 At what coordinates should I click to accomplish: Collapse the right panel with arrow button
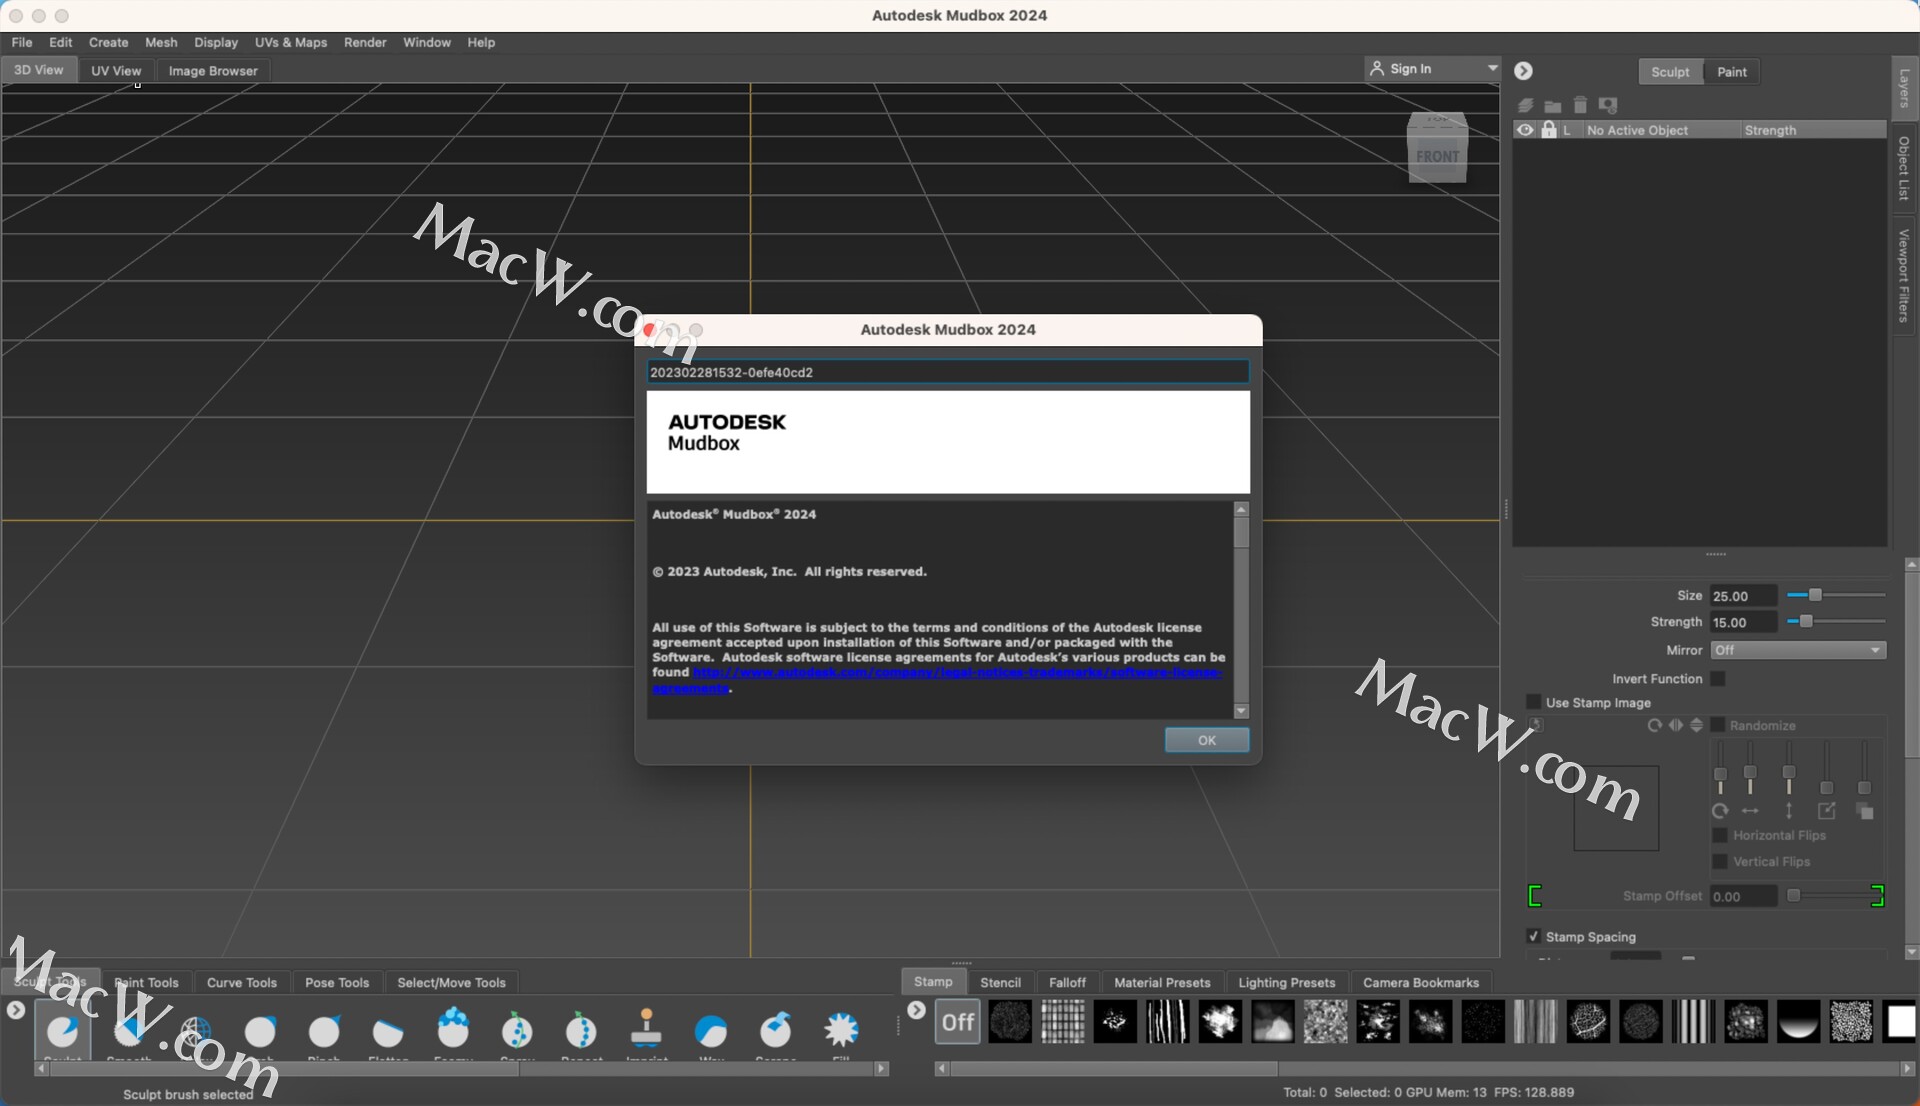(x=1523, y=71)
